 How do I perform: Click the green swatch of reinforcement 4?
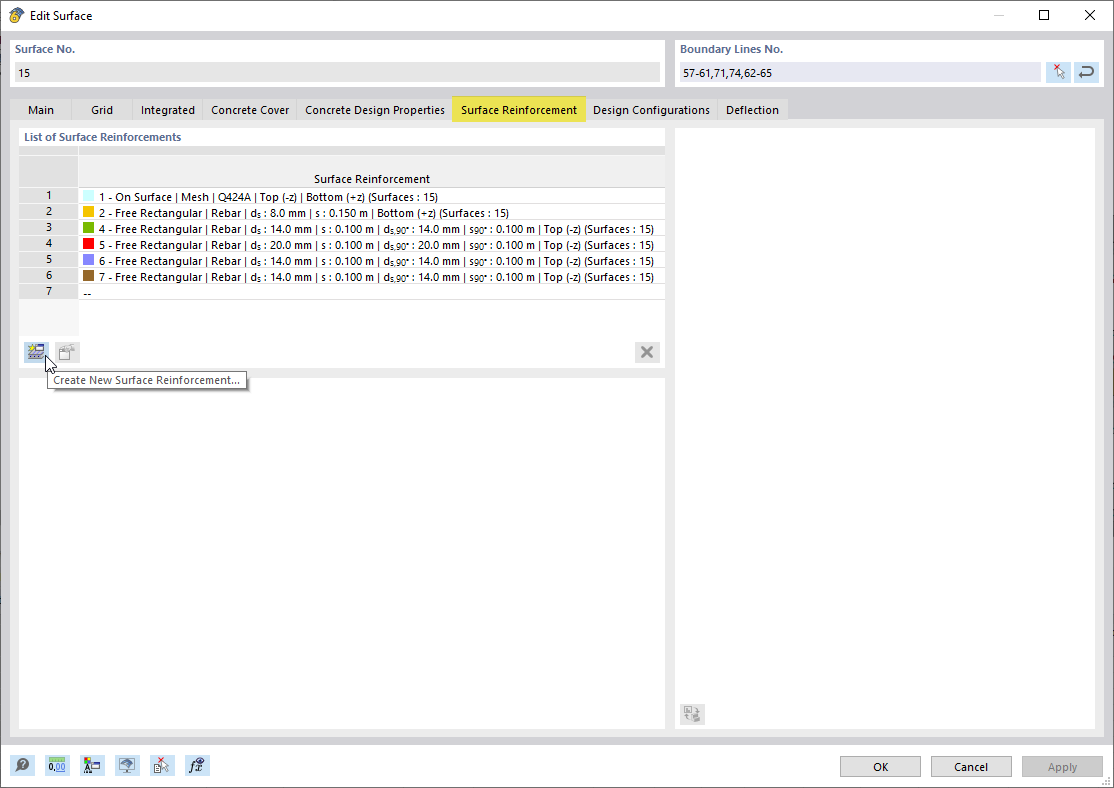[89, 228]
